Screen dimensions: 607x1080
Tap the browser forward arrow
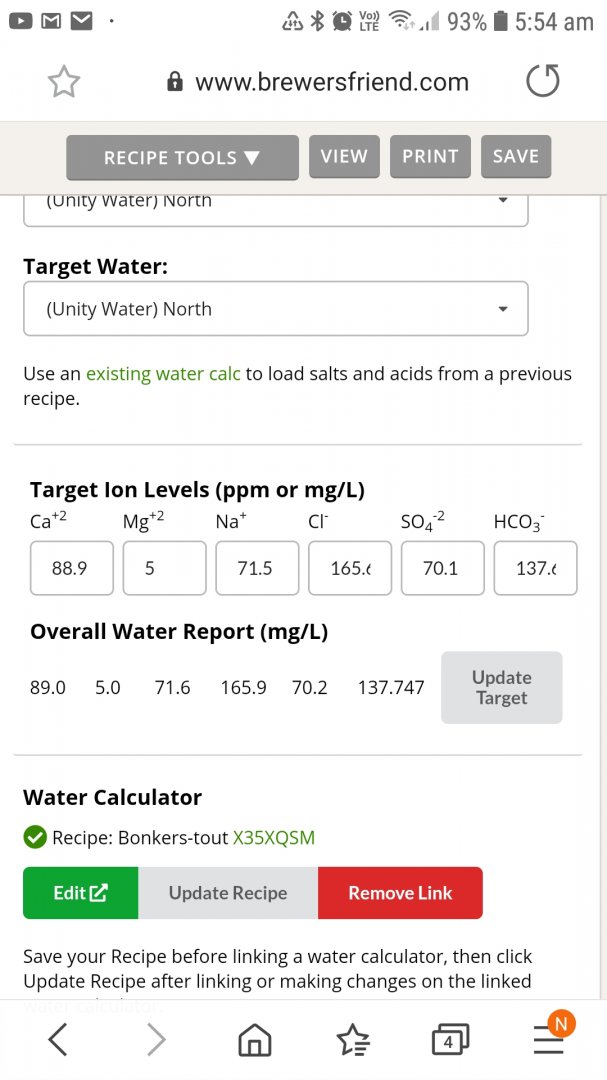click(156, 1041)
